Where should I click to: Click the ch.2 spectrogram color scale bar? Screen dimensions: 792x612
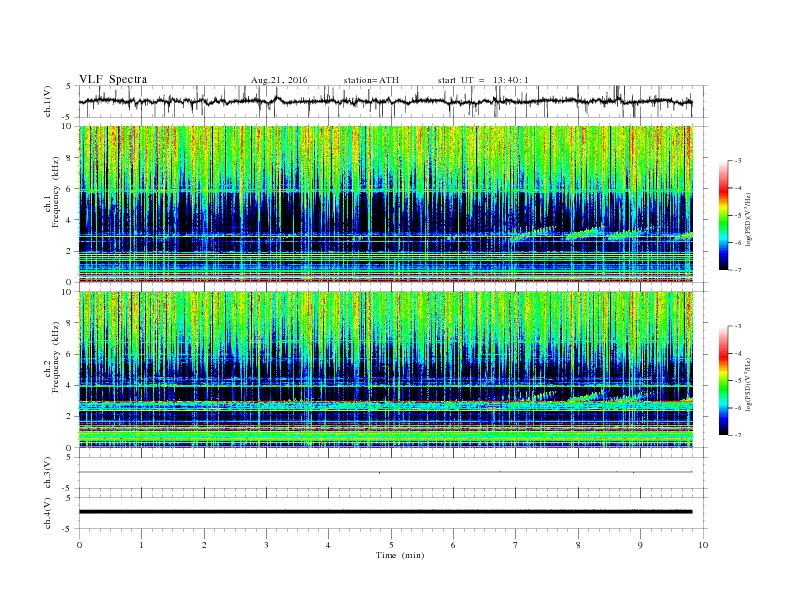point(723,381)
